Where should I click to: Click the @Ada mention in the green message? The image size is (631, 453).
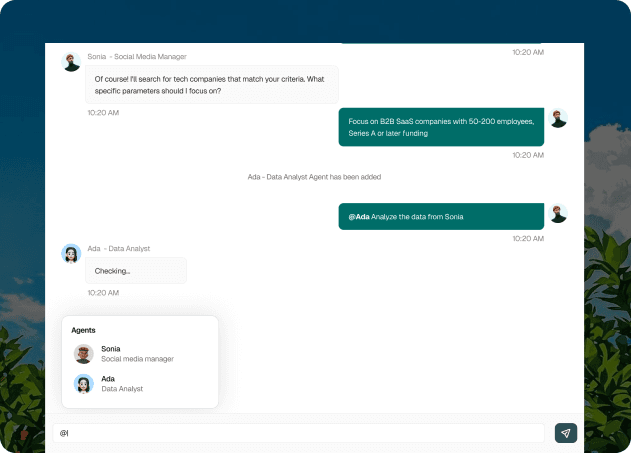pyautogui.click(x=358, y=216)
